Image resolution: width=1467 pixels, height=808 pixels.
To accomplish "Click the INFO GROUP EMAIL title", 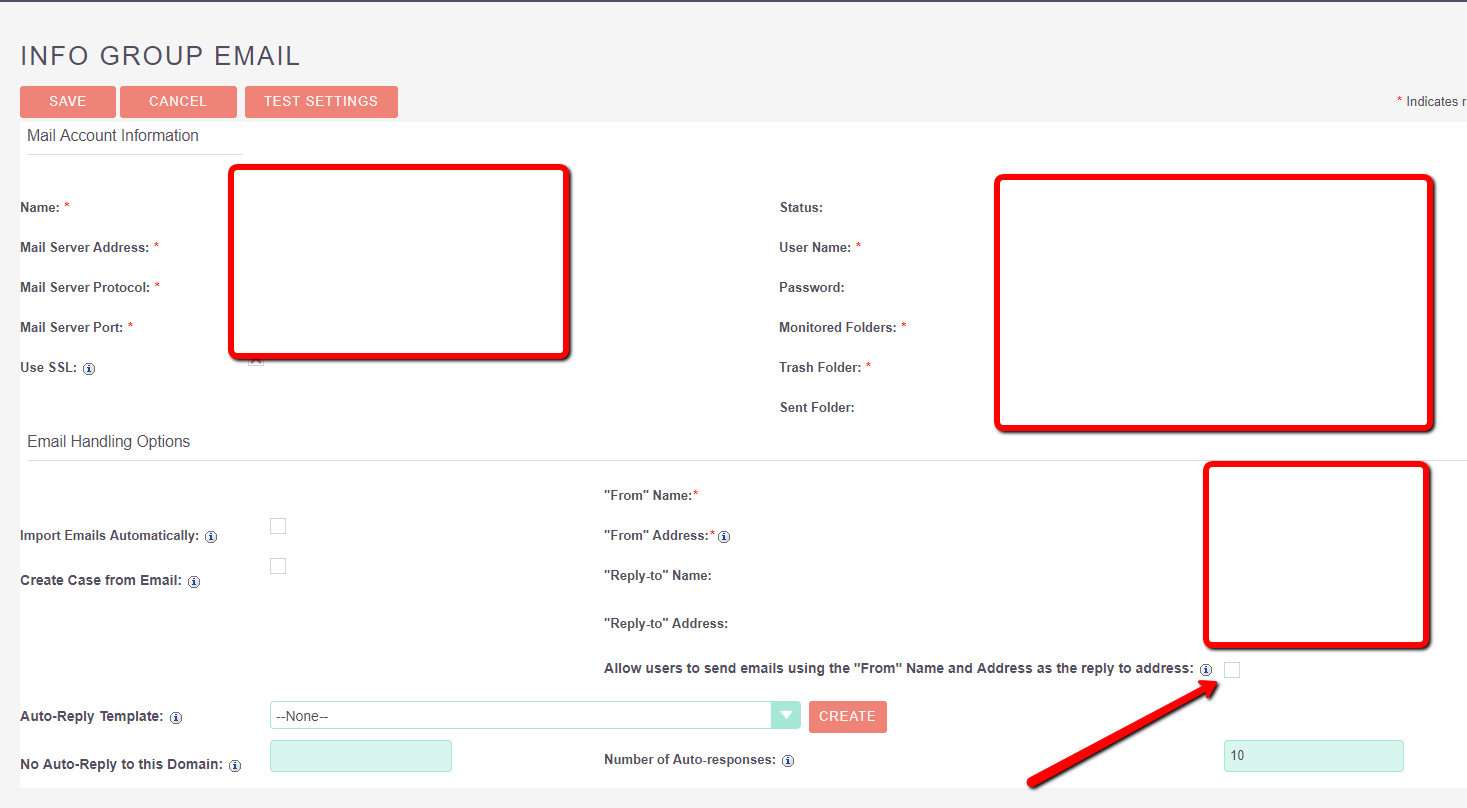I will pos(160,56).
